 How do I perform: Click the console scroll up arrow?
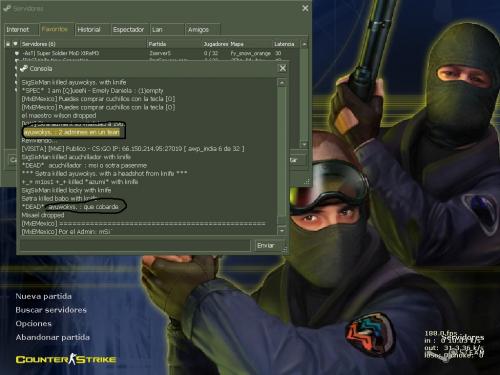(282, 82)
